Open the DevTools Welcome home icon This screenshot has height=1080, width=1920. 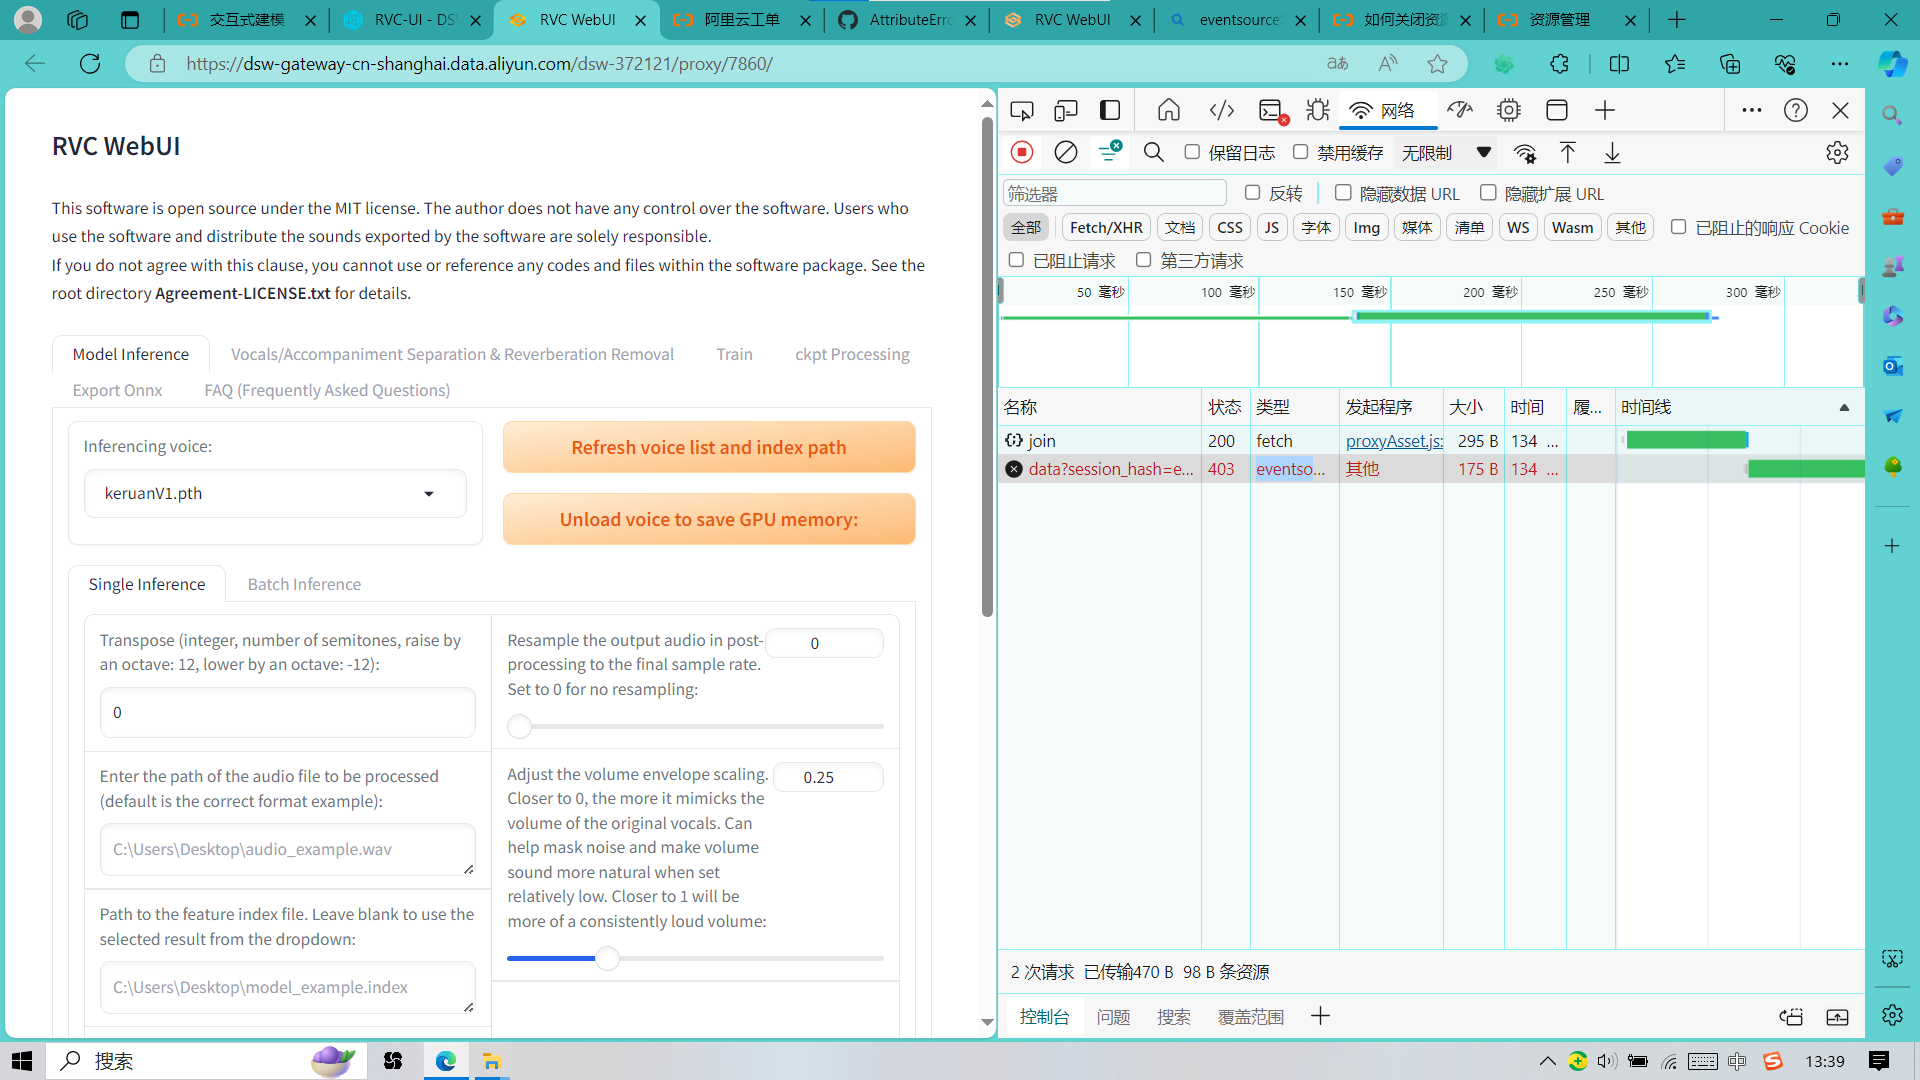[x=1169, y=111]
